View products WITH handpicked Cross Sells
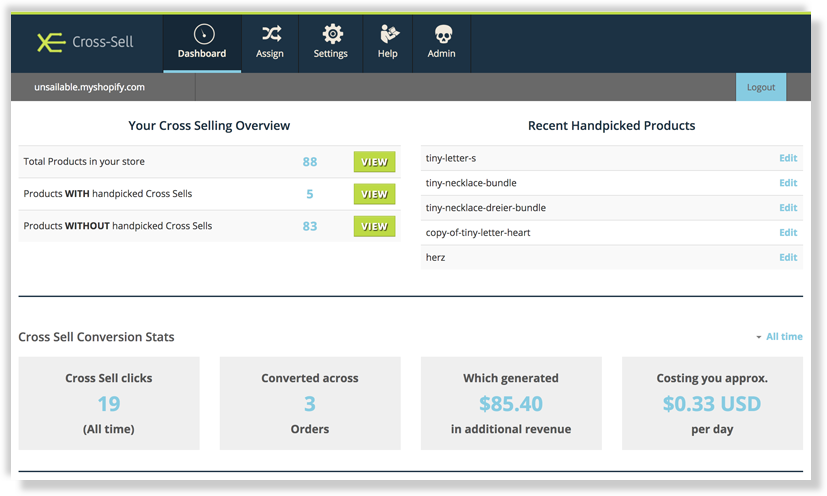 374,194
